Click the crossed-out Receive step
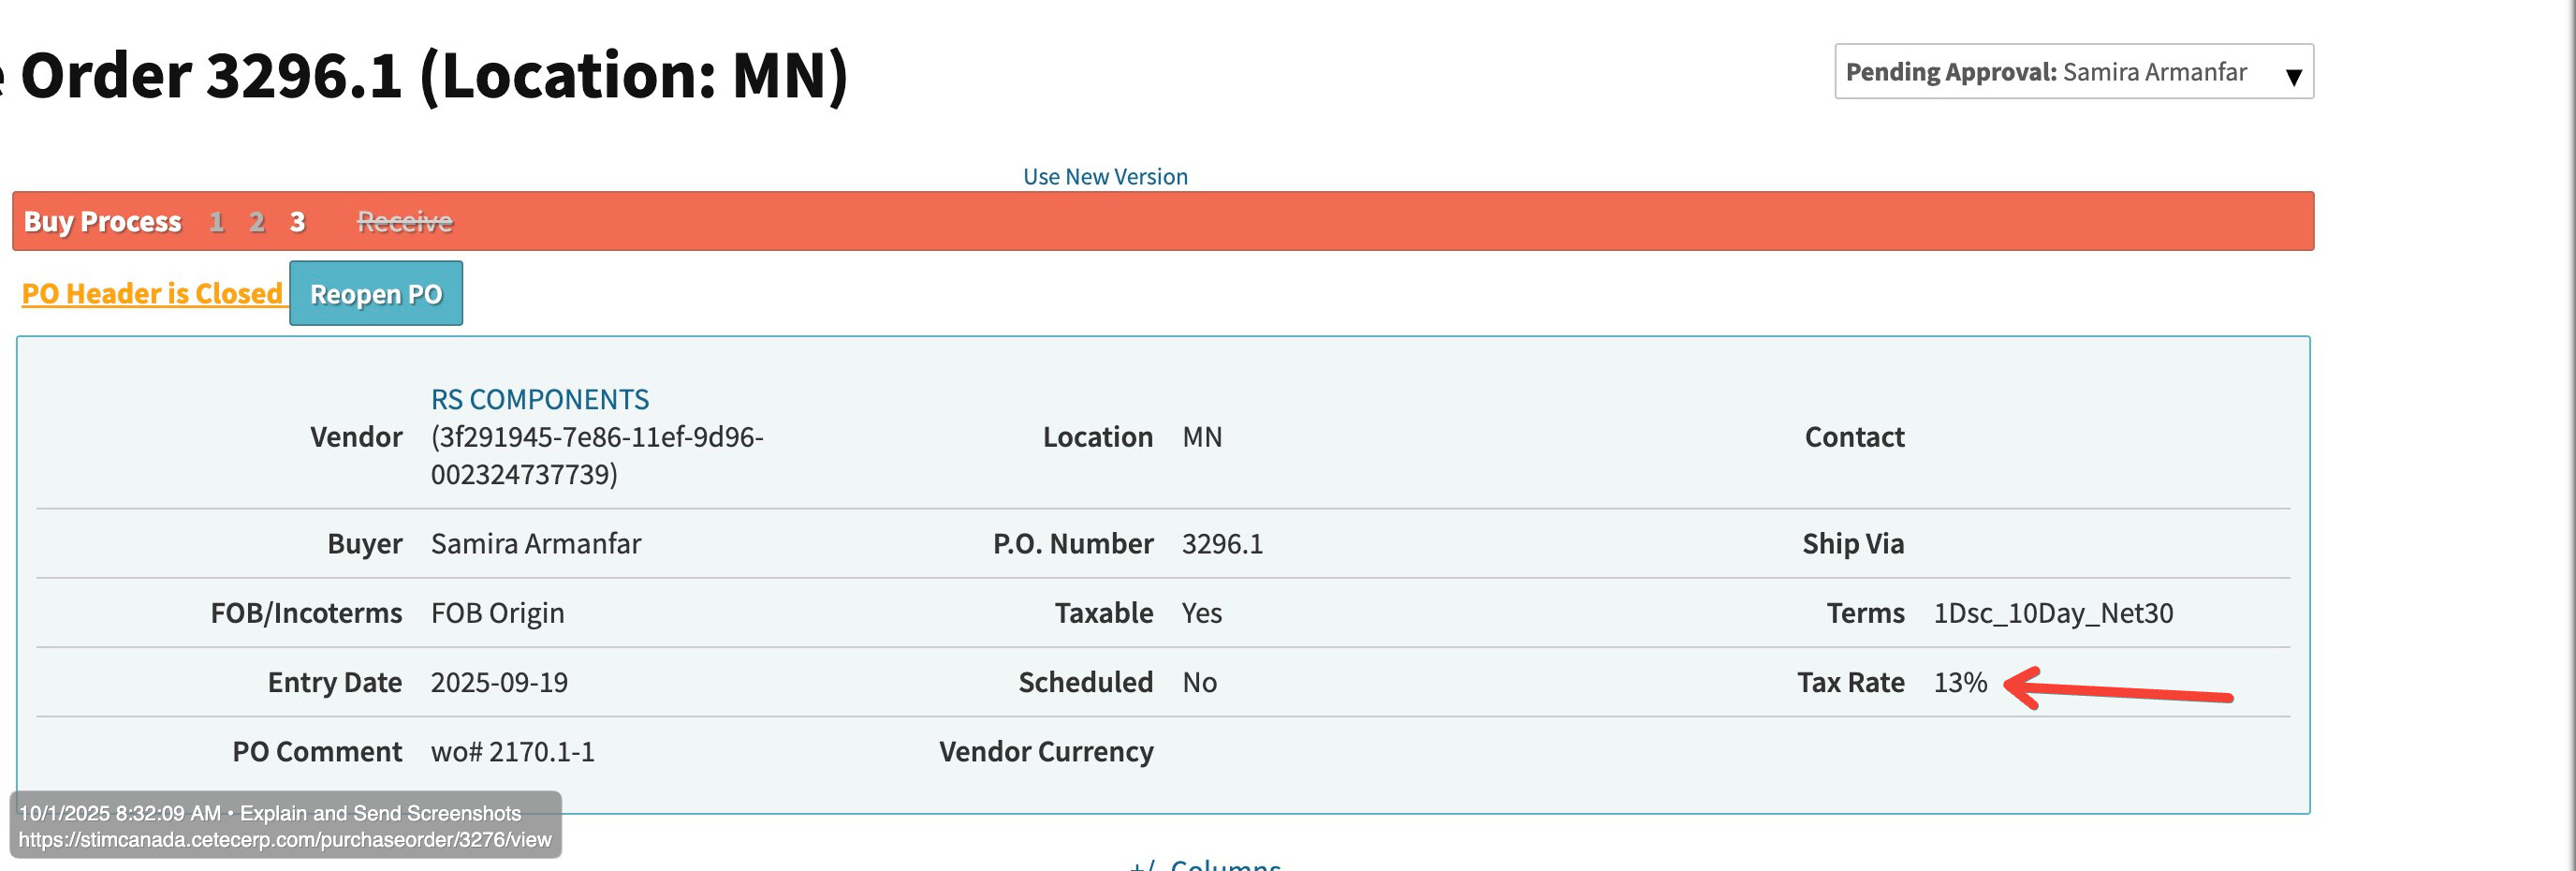Image resolution: width=2576 pixels, height=871 pixels. click(404, 222)
